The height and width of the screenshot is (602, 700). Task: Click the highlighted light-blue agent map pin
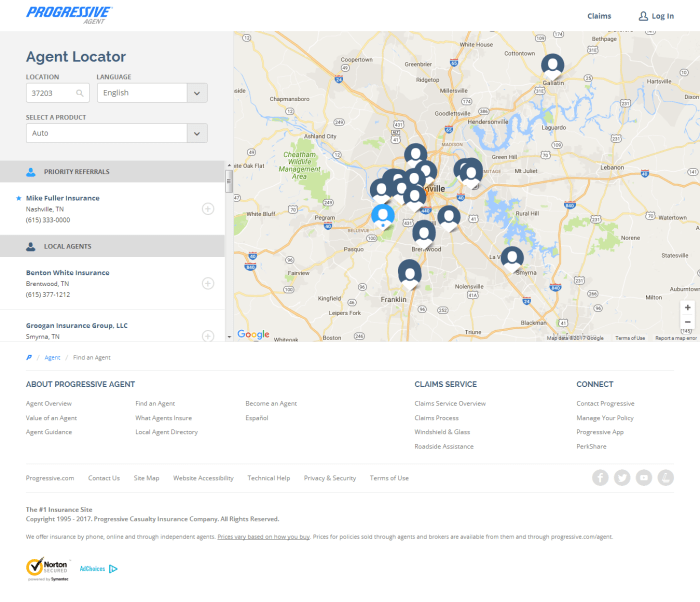[x=383, y=217]
